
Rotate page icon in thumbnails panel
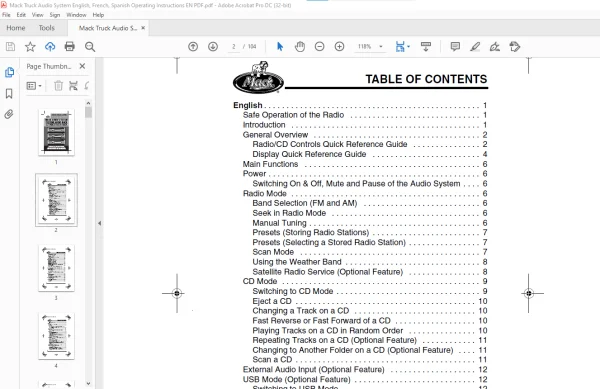click(87, 86)
